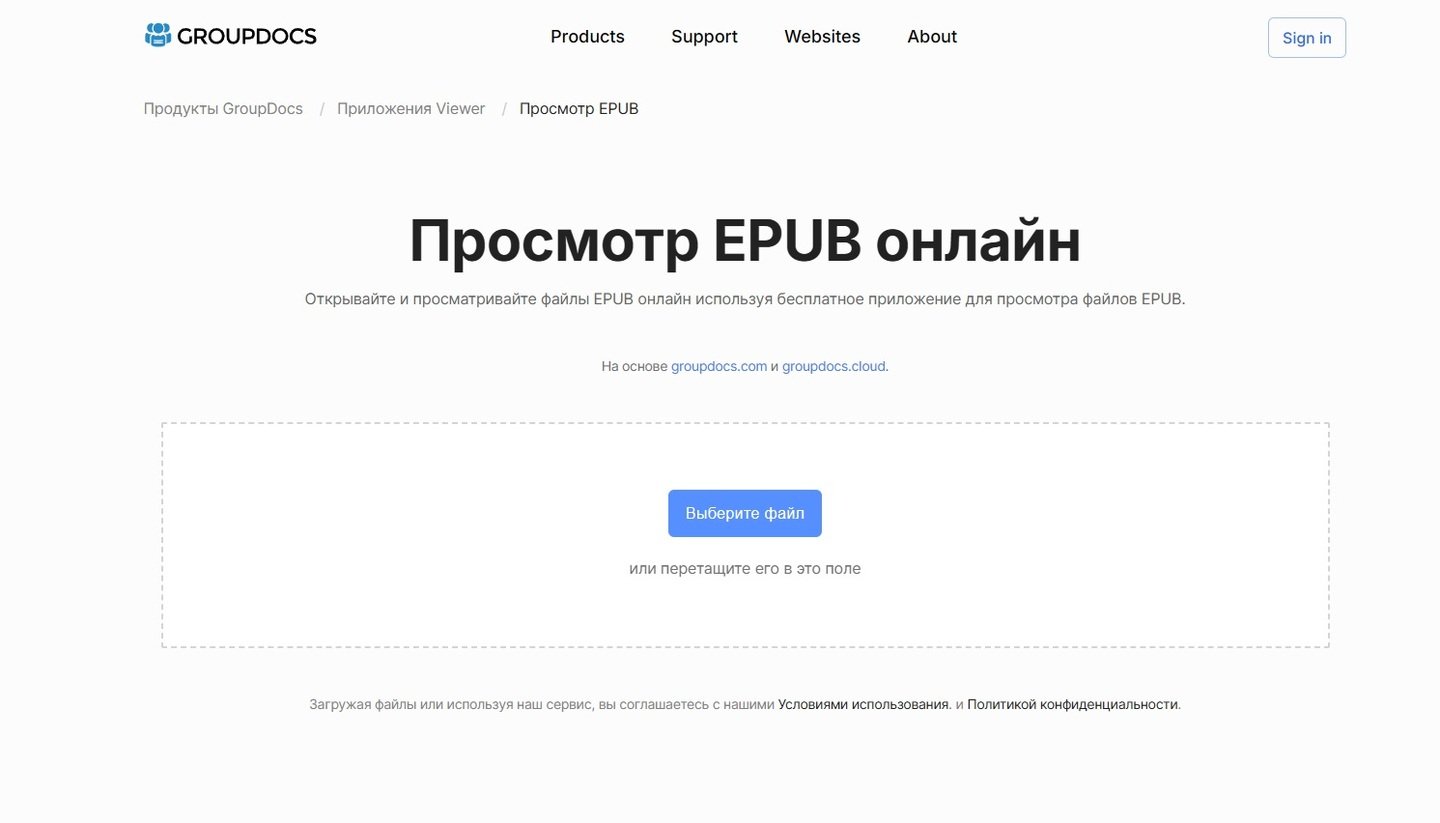1440x823 pixels.
Task: Click the Просмотр EPUB онлайн heading
Action: [x=744, y=241]
